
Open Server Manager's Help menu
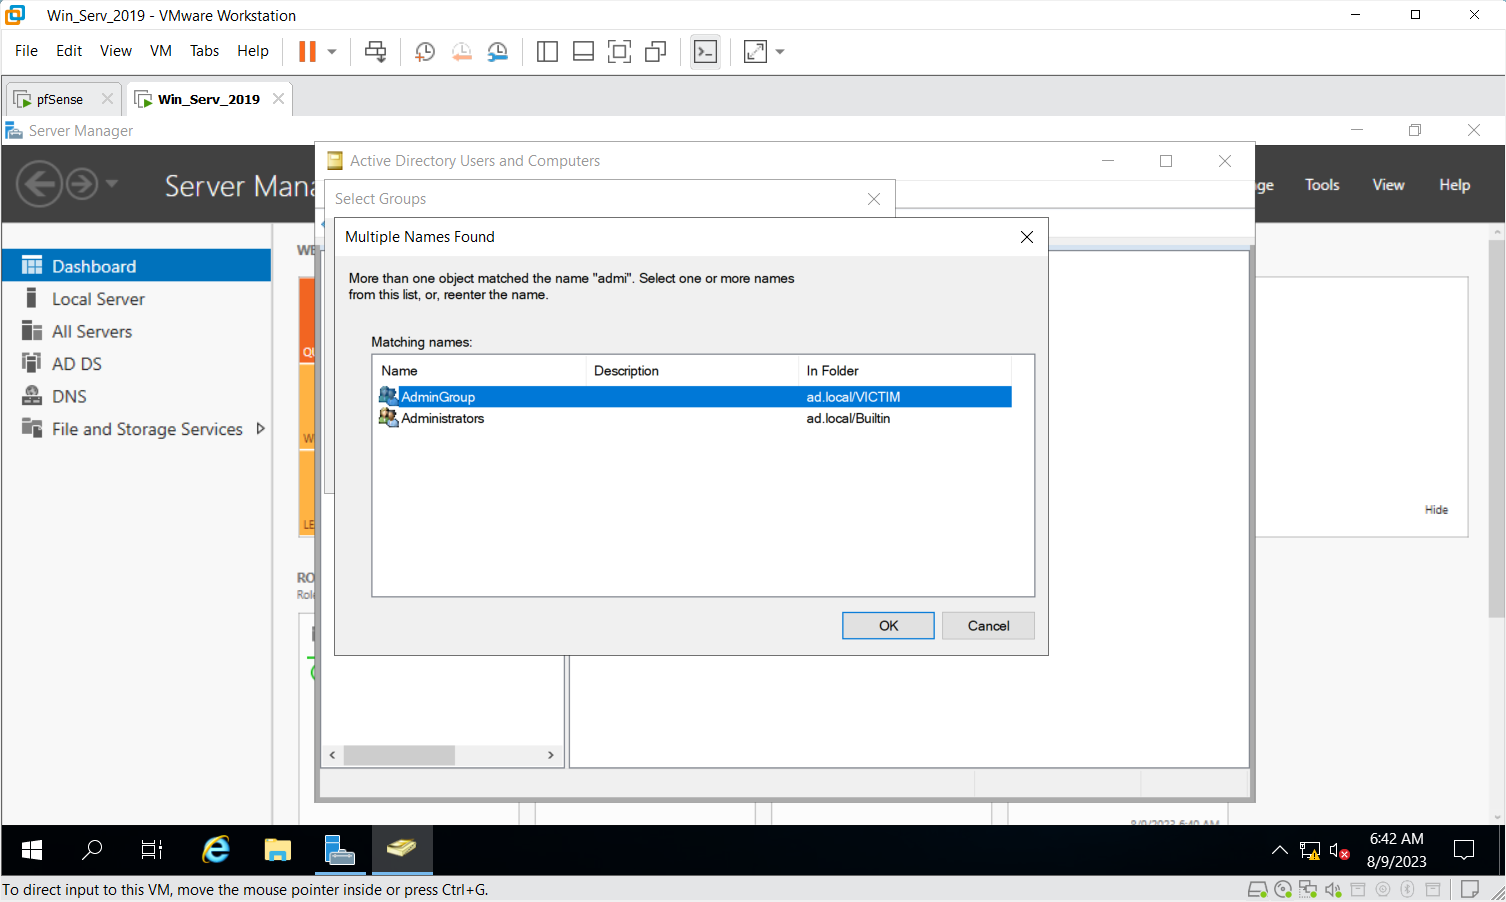click(x=1455, y=185)
